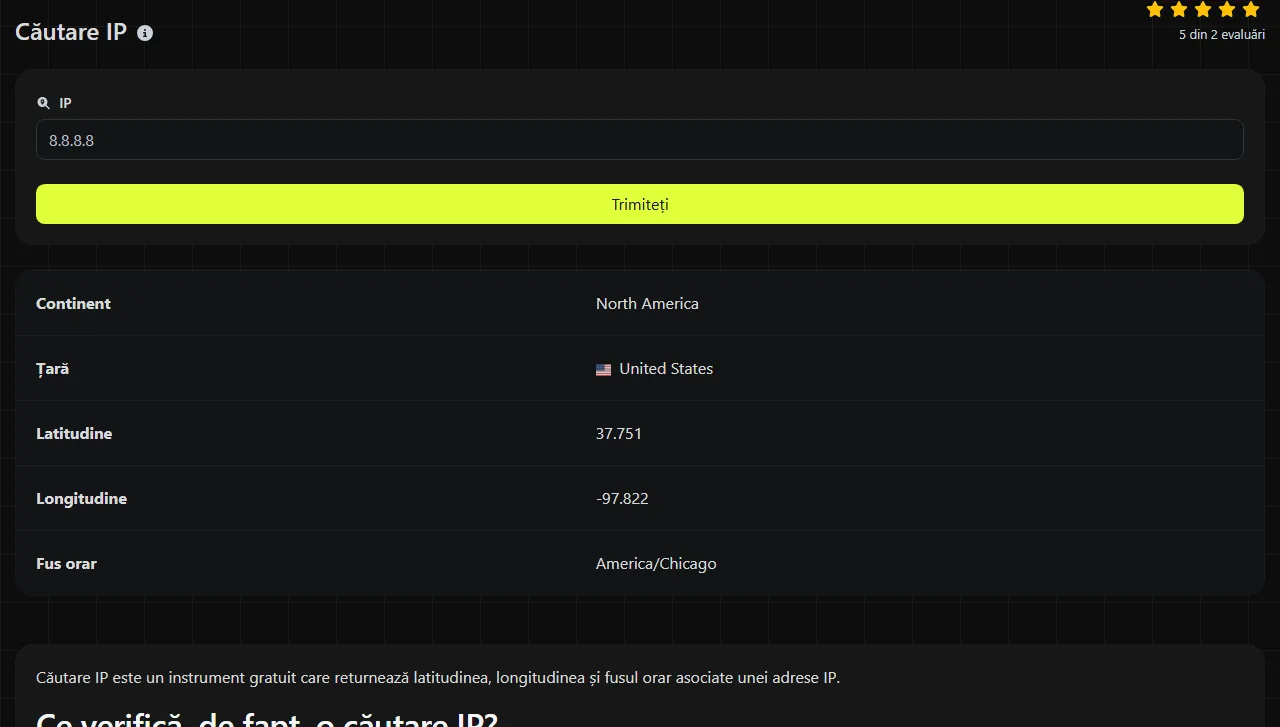Viewport: 1280px width, 727px height.
Task: Click the "5 din 2 evaluări" rating text
Action: [1222, 34]
